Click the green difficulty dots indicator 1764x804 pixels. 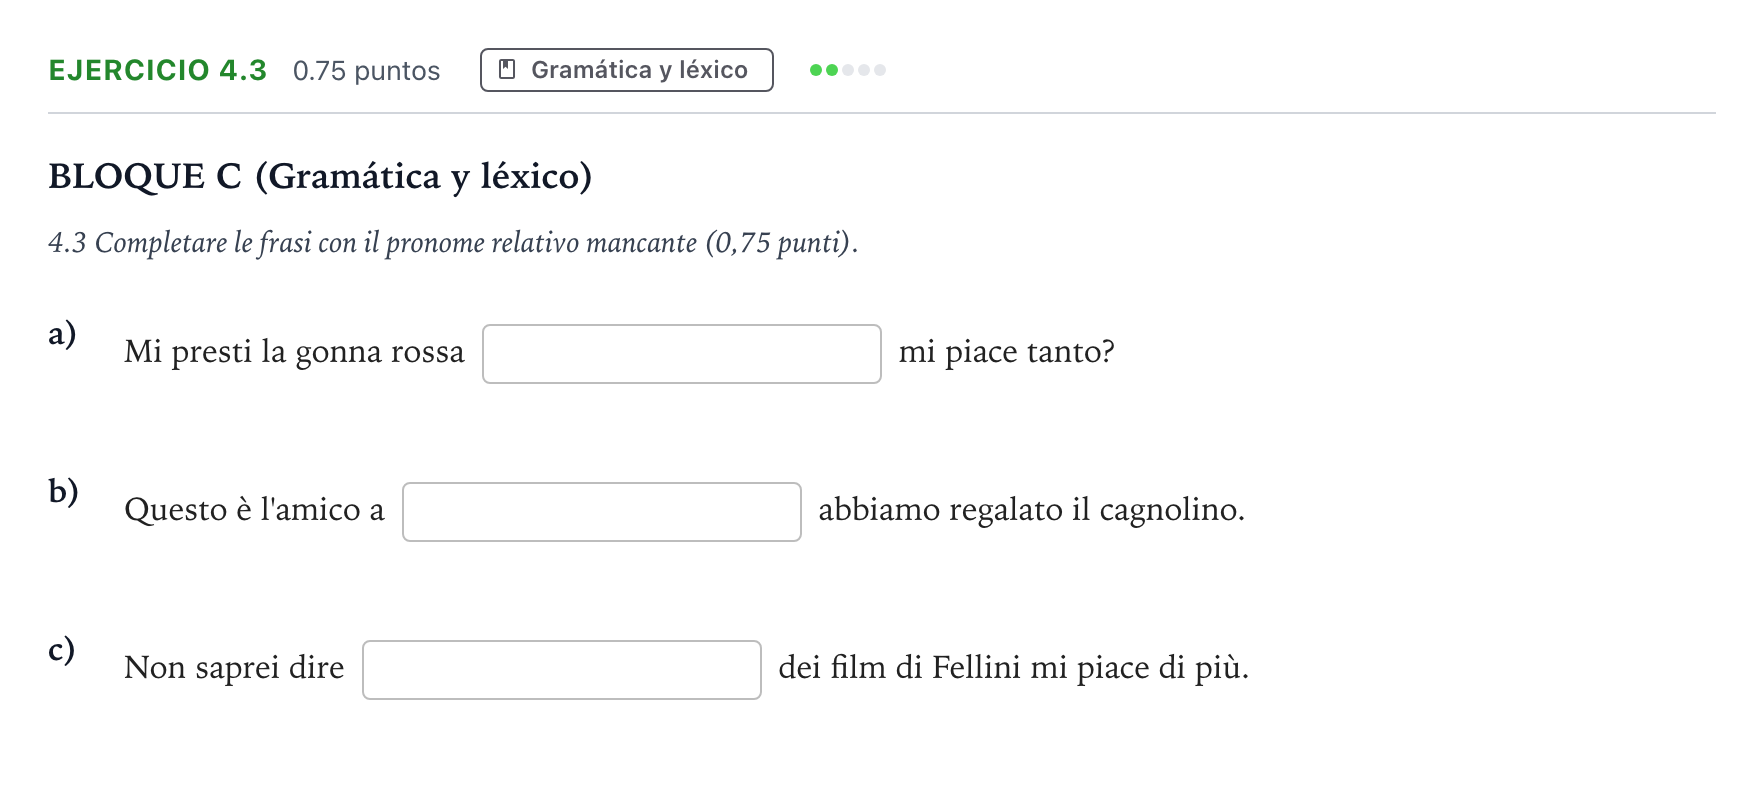point(847,70)
